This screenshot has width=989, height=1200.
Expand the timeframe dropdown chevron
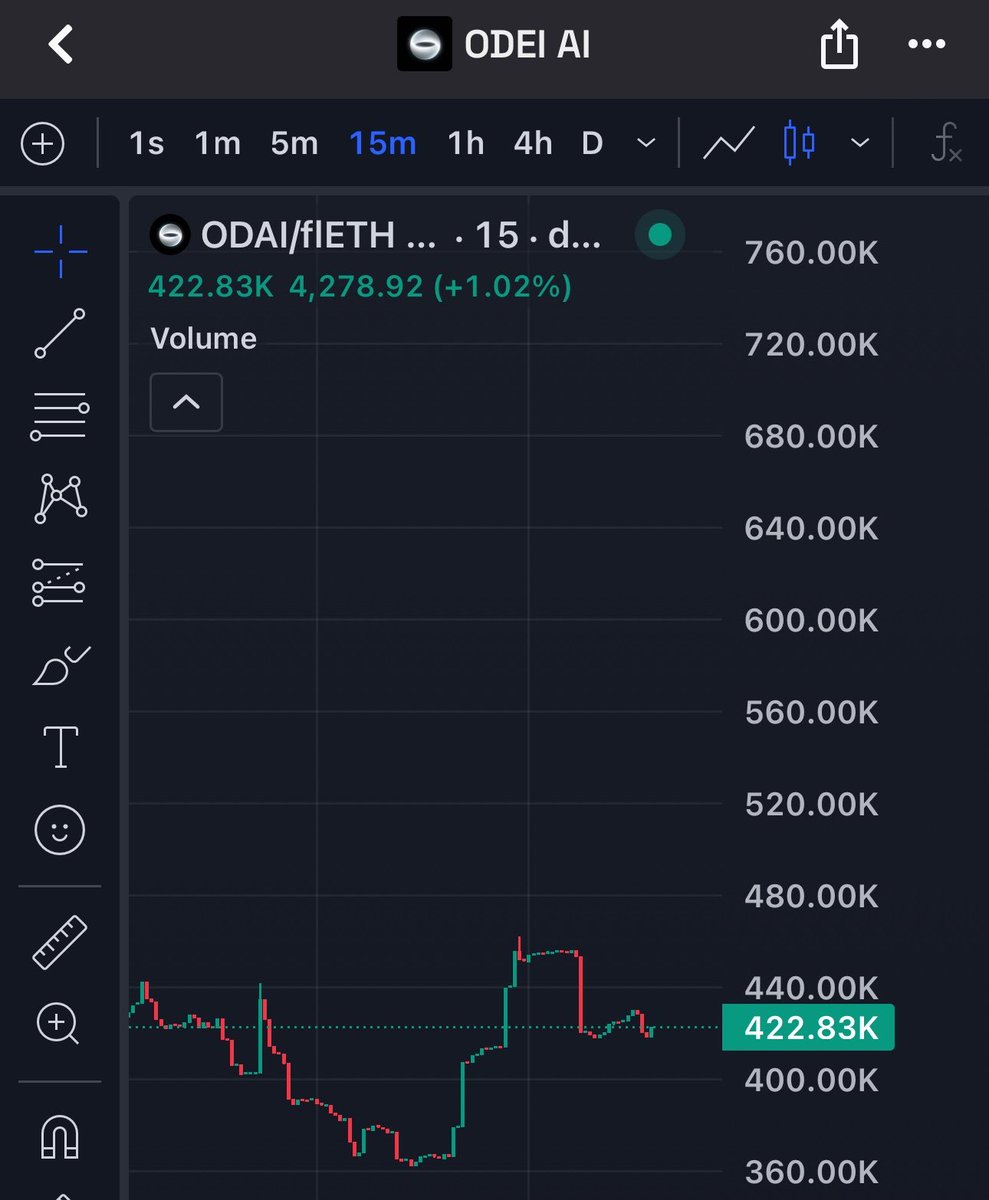point(647,144)
